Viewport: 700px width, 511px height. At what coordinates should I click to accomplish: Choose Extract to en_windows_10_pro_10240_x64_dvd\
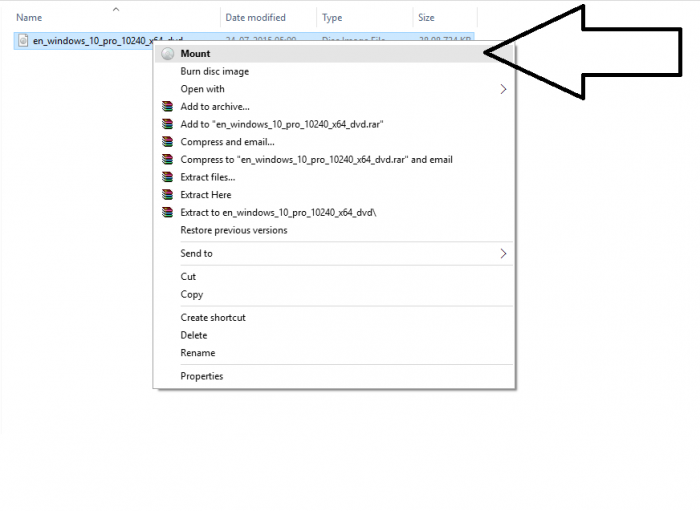click(x=334, y=212)
